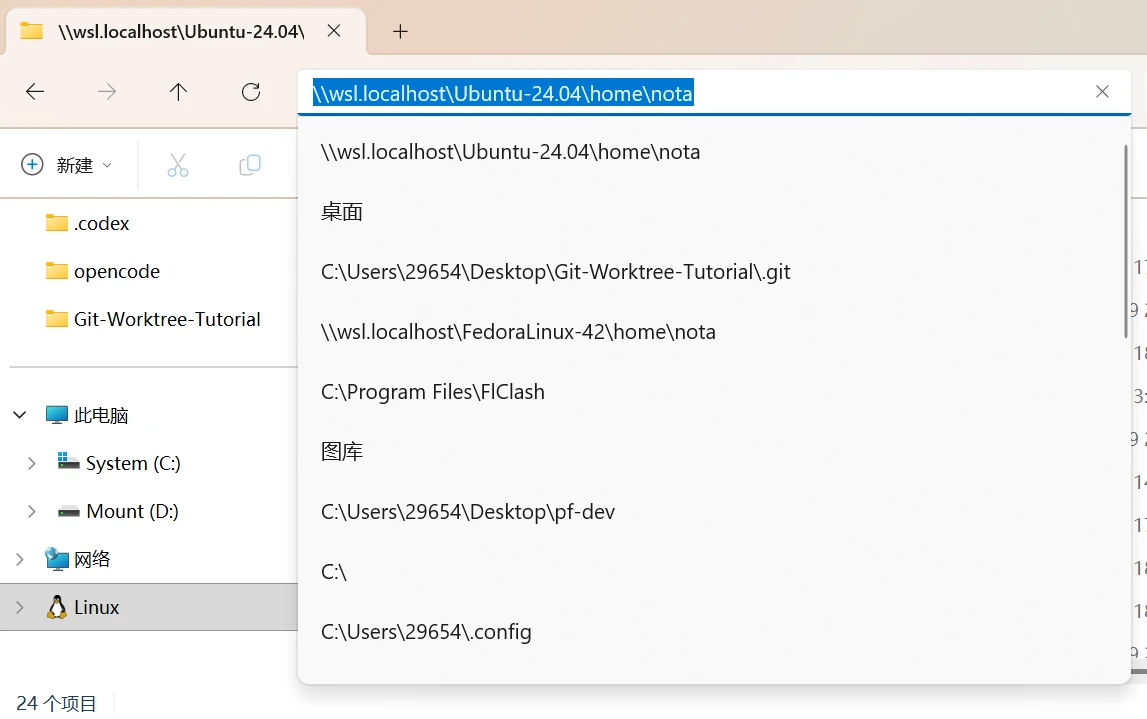This screenshot has width=1147, height=719.
Task: Open the 新建 dropdown menu
Action: click(x=67, y=165)
